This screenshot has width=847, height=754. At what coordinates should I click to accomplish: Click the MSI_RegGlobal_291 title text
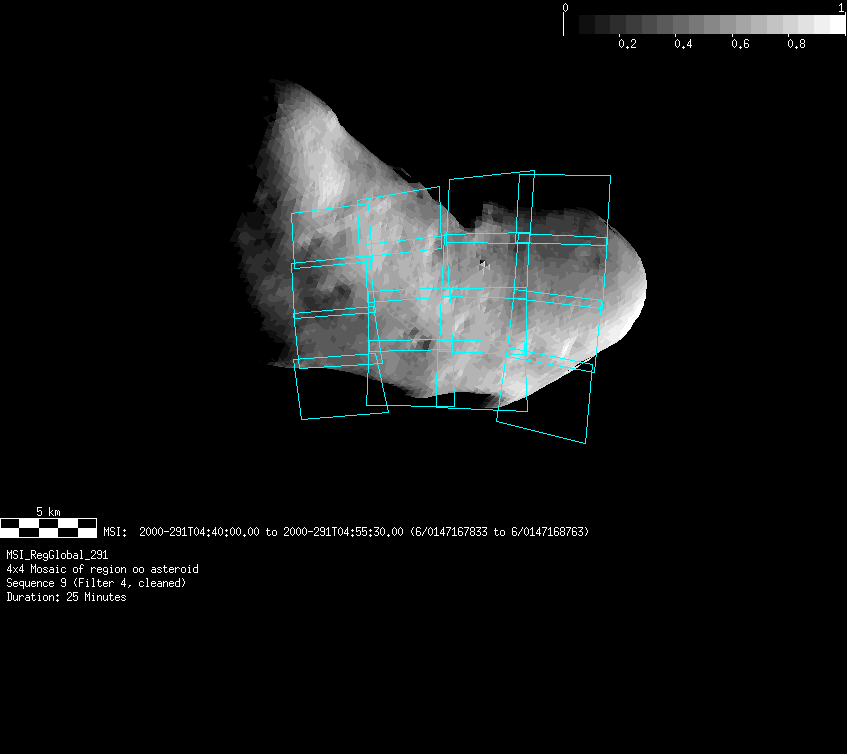(57, 554)
